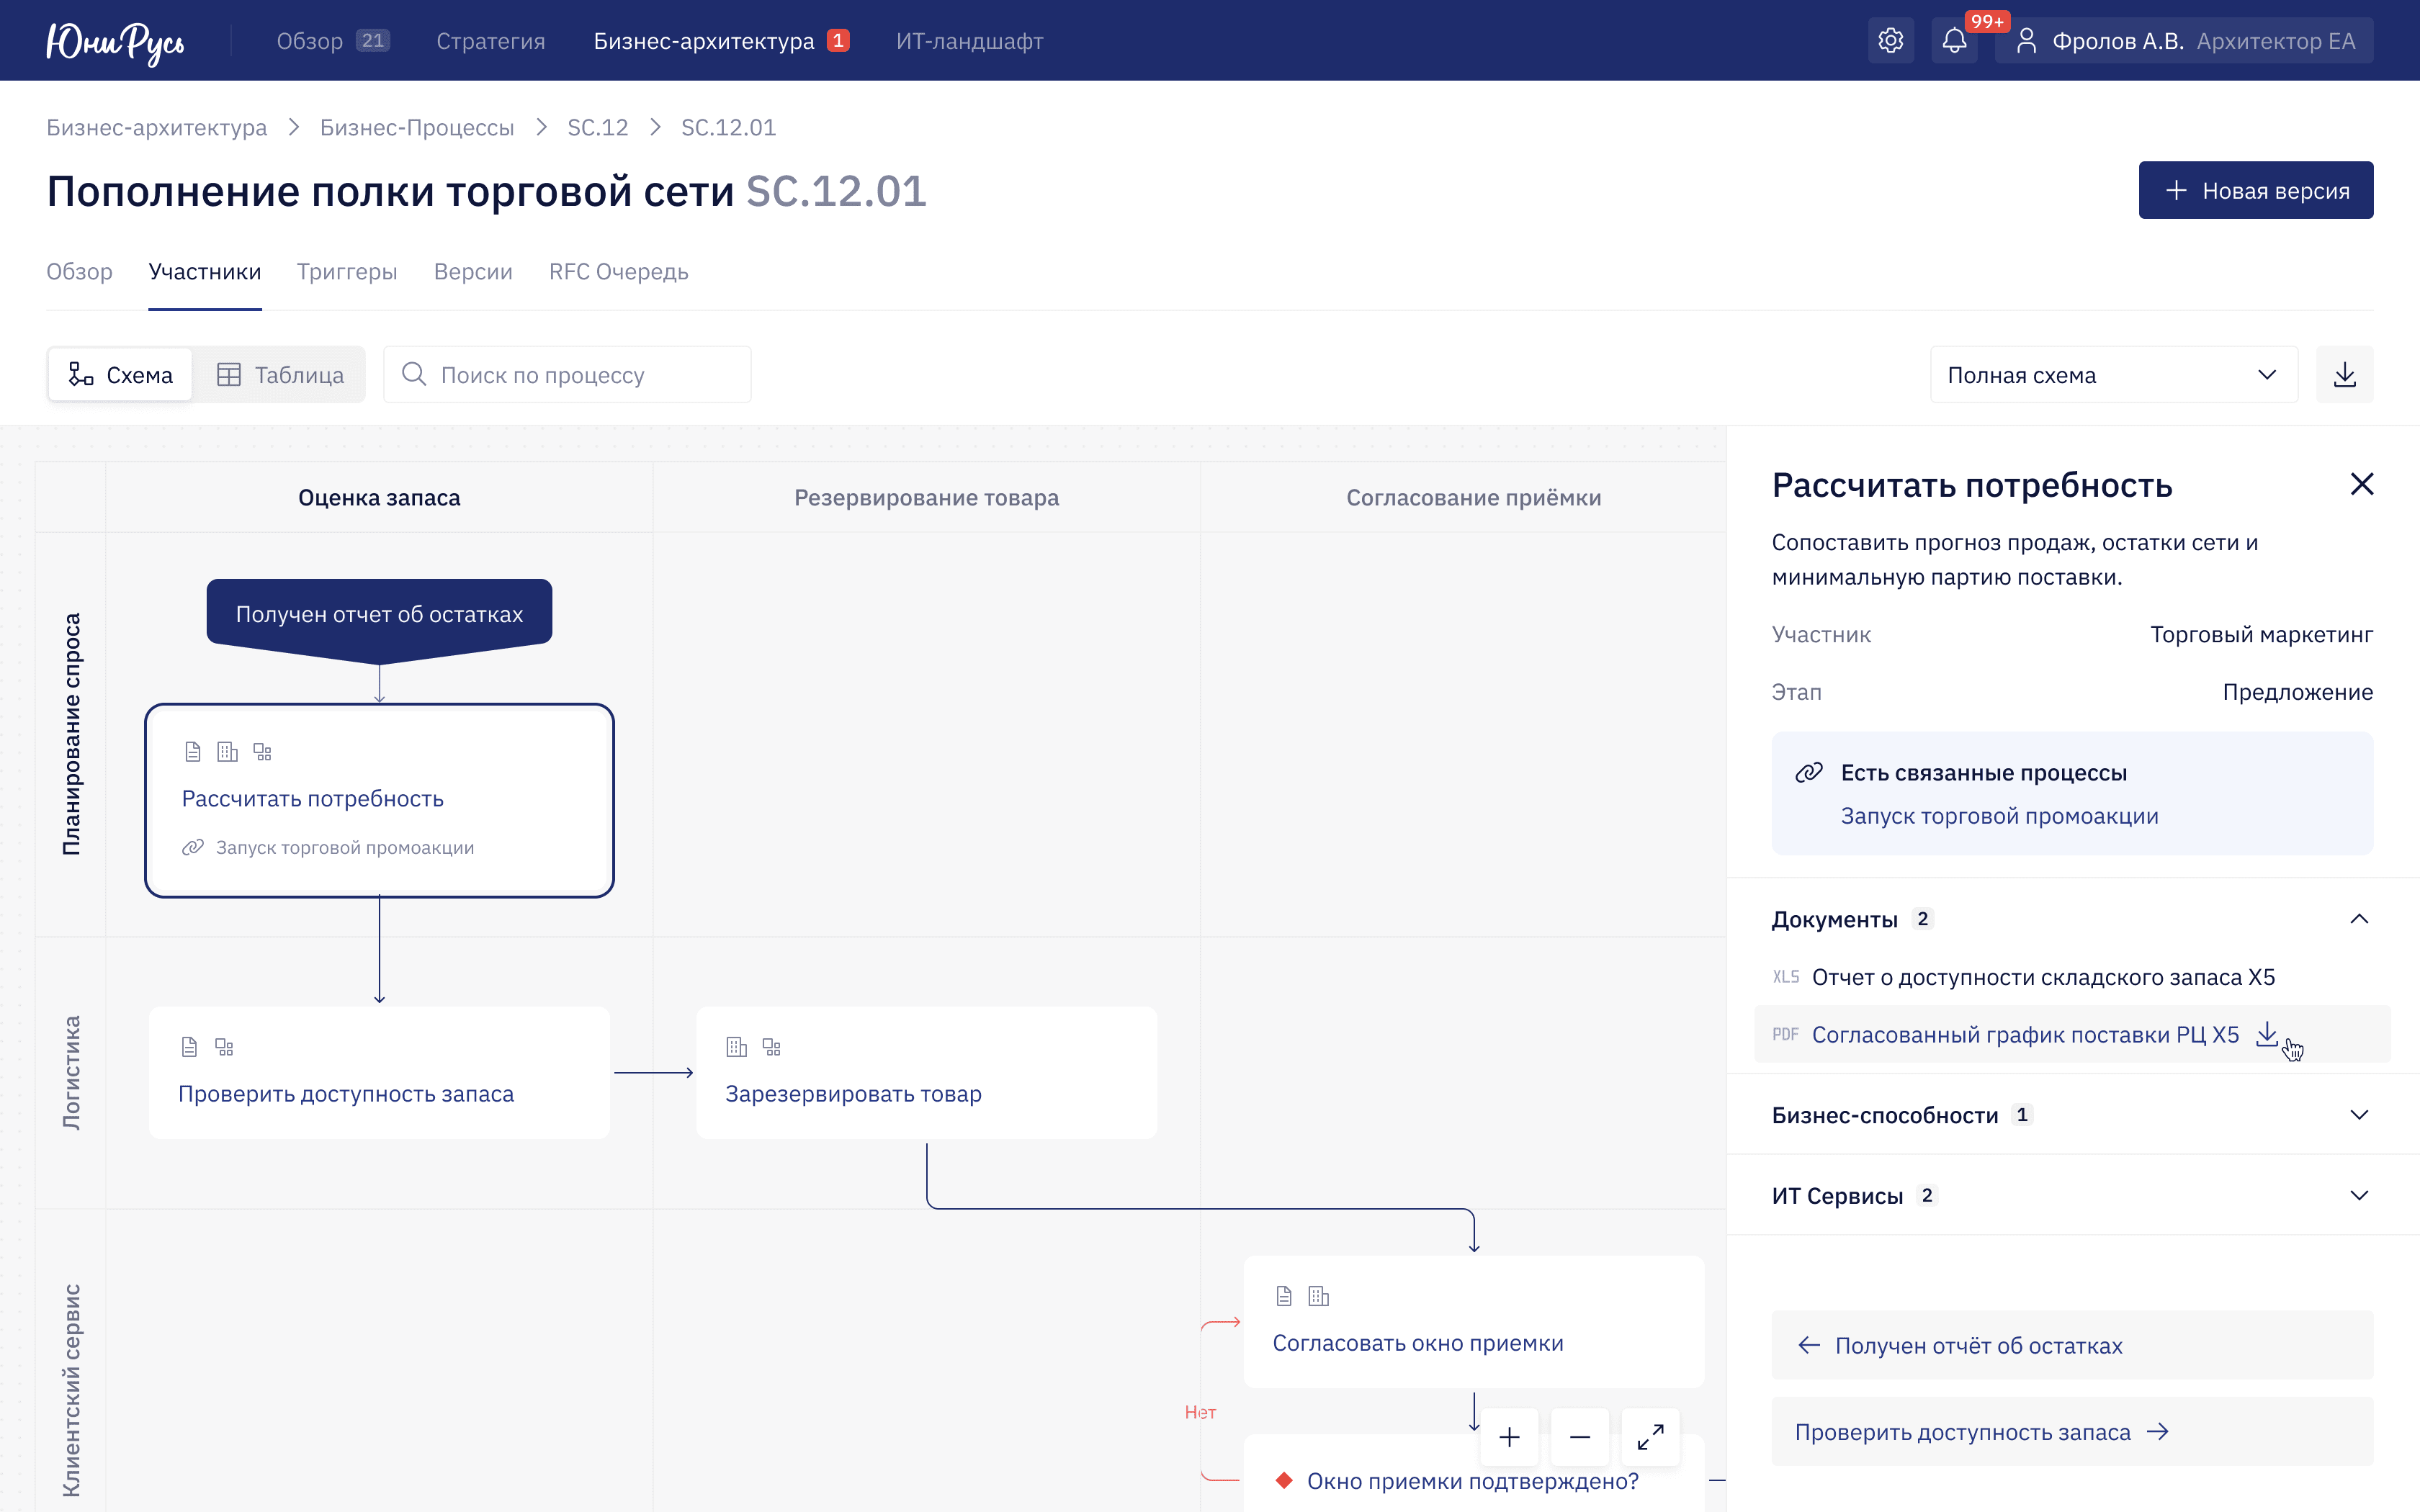The image size is (2420, 1512).
Task: Select the Зарезервировать товар process card
Action: [x=926, y=1073]
